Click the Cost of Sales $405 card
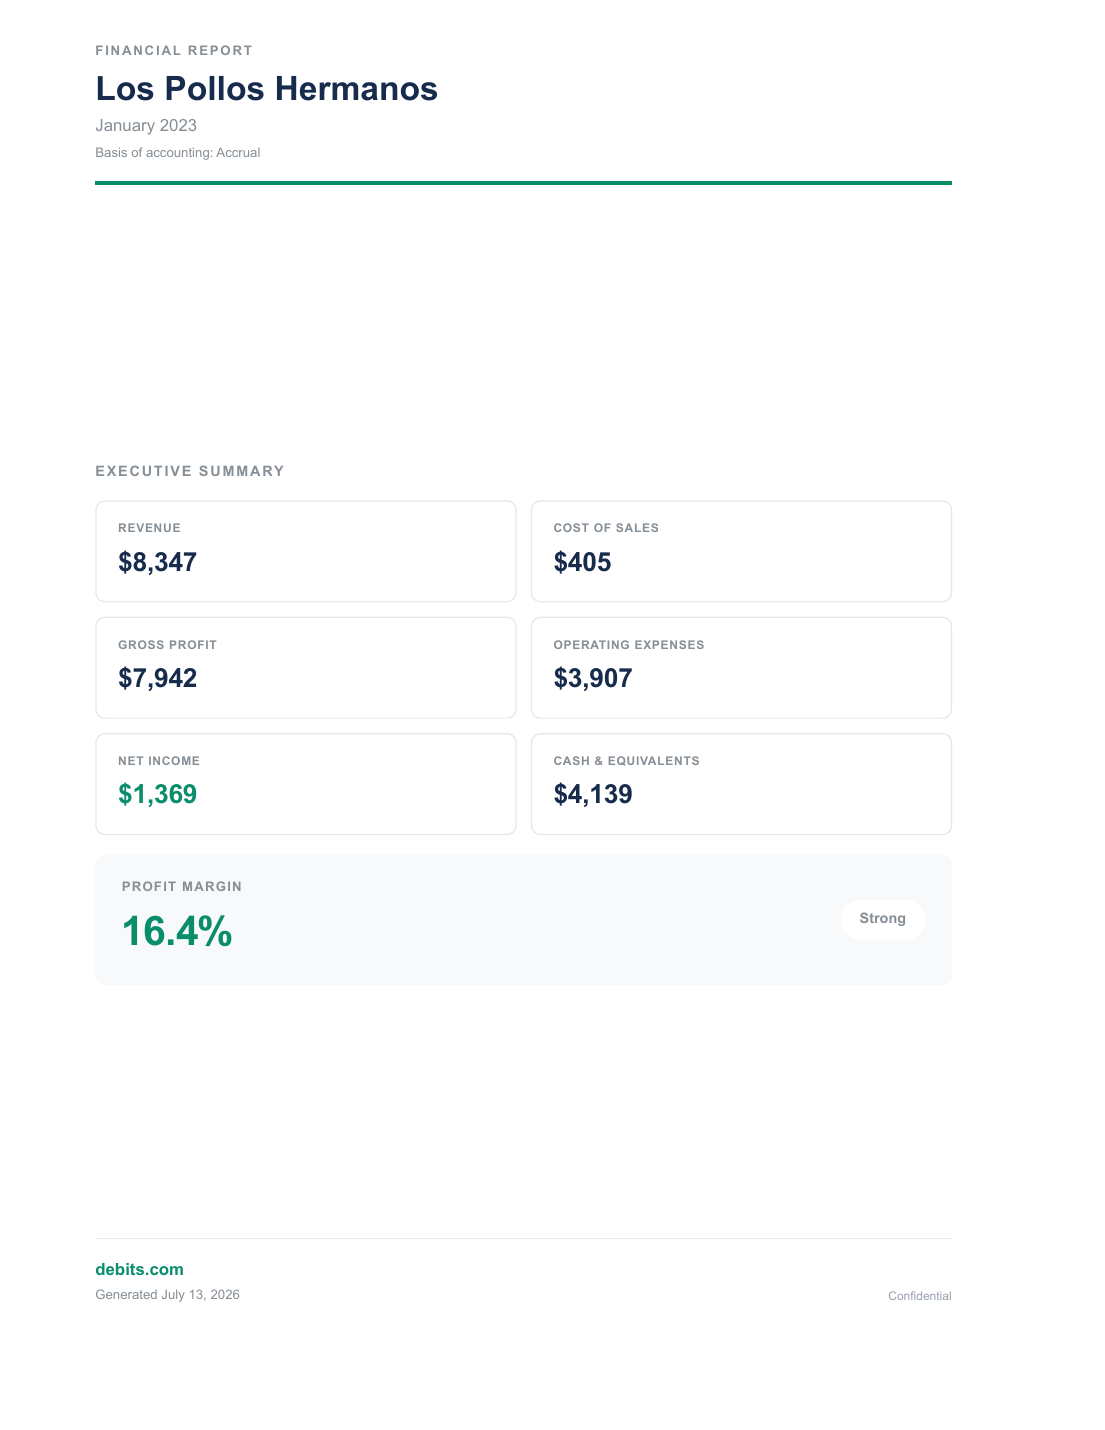Image resolution: width=1105 pixels, height=1430 pixels. (x=741, y=551)
